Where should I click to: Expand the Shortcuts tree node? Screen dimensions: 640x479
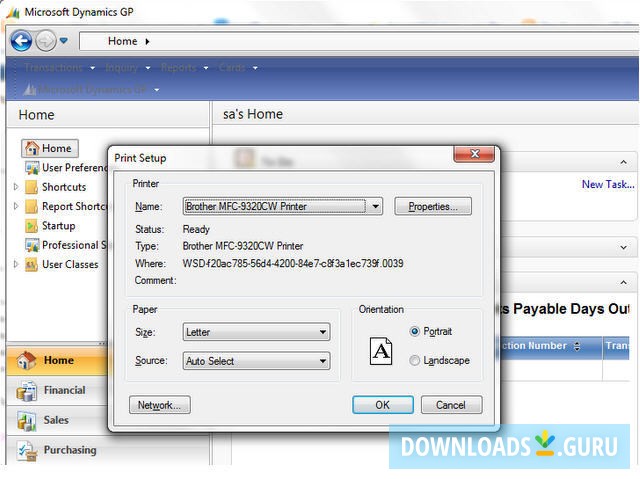(x=16, y=187)
